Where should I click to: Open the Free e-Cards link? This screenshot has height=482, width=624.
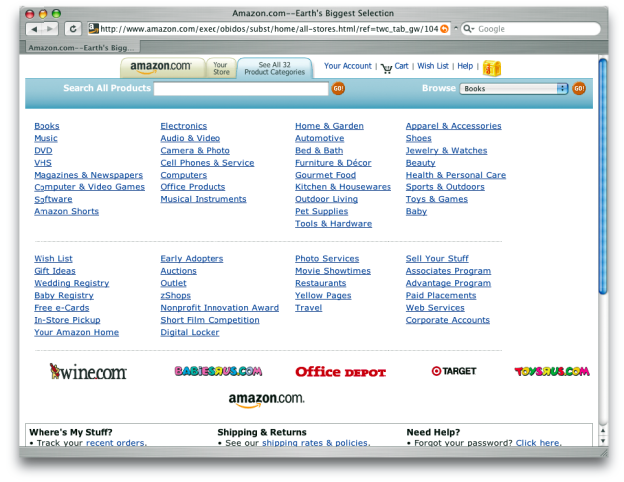[x=62, y=308]
